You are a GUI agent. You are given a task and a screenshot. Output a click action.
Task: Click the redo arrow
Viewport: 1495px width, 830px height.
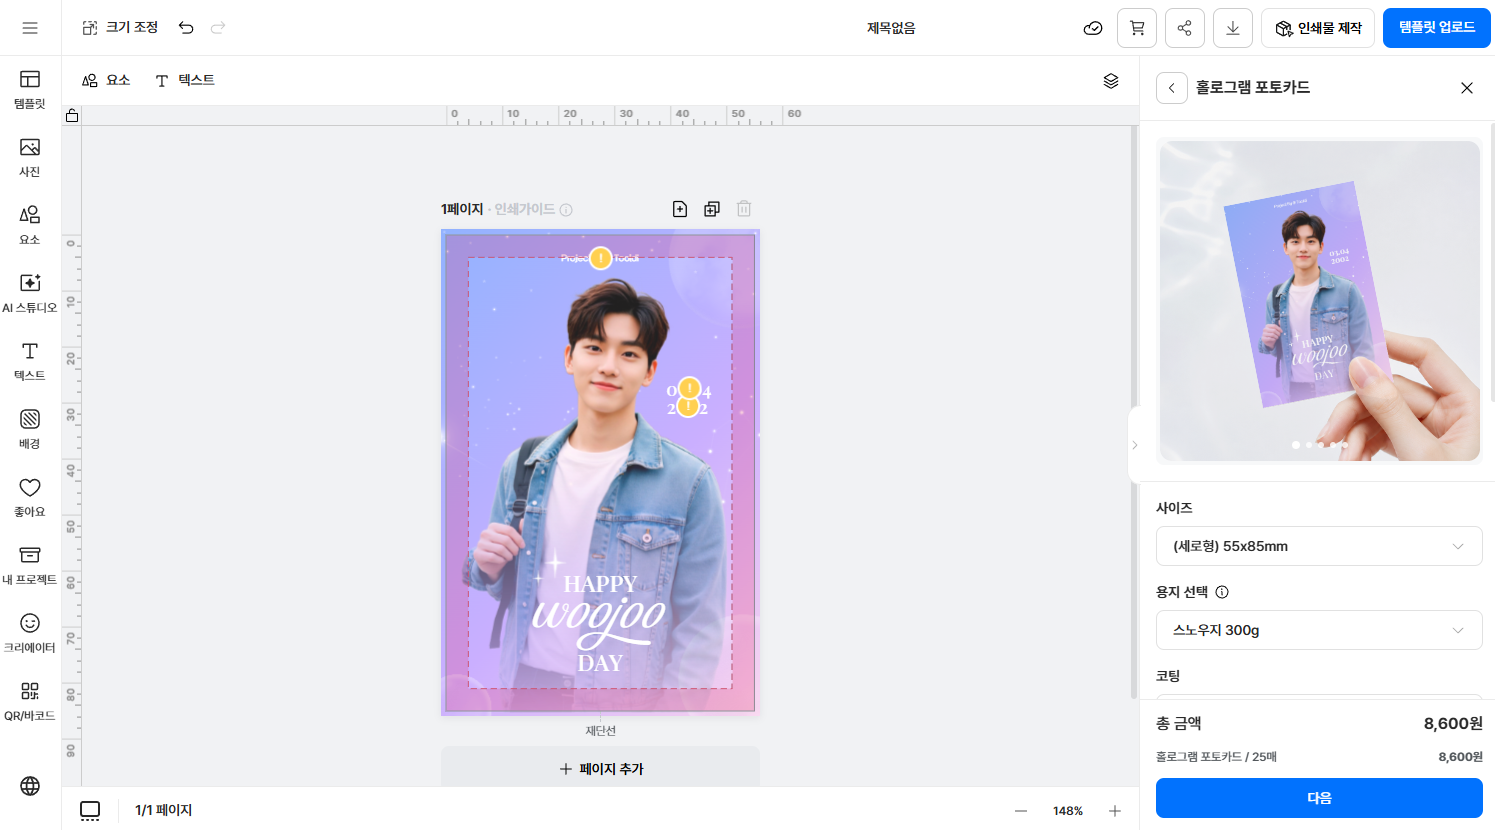pyautogui.click(x=218, y=28)
